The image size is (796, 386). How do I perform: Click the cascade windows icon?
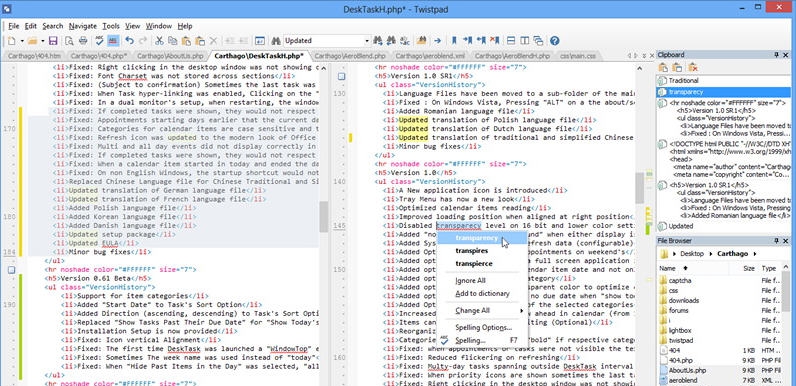click(x=538, y=41)
